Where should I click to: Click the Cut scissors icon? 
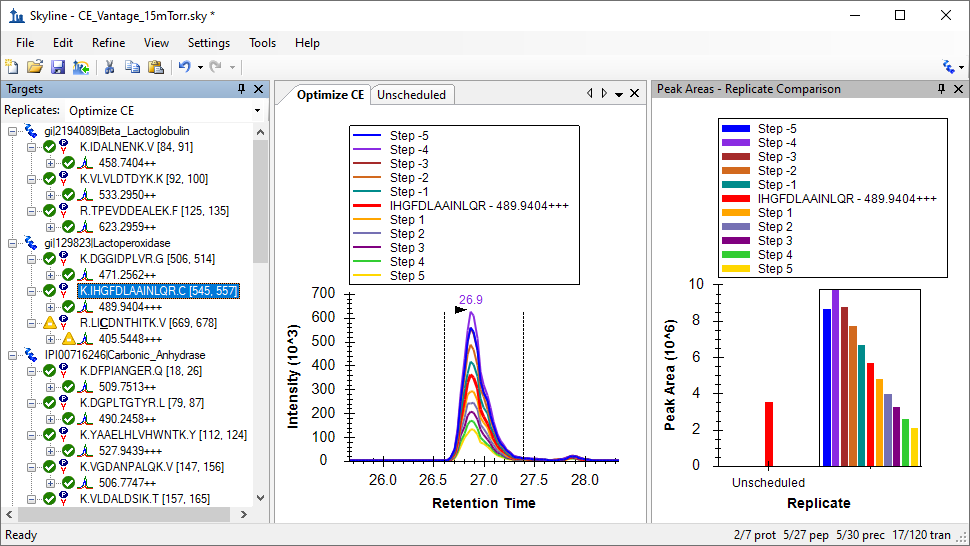[x=109, y=67]
